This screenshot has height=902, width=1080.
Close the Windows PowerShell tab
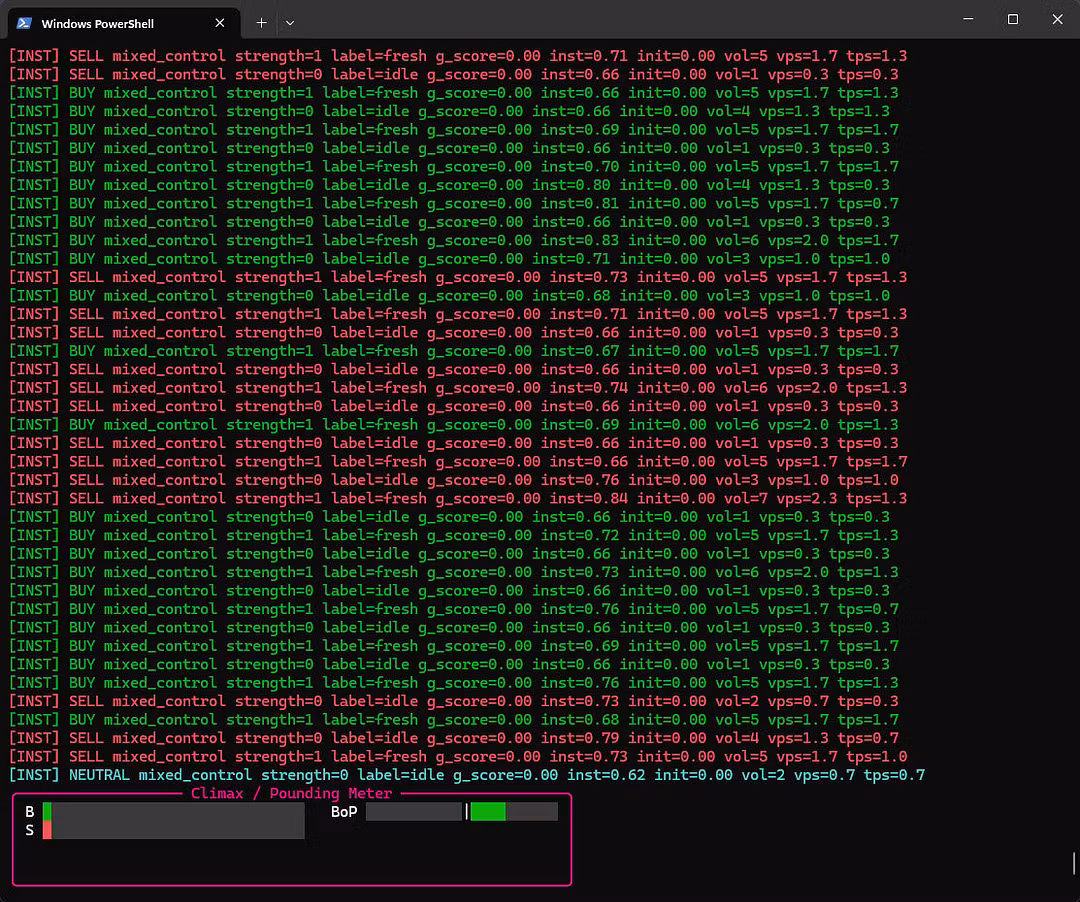220,23
